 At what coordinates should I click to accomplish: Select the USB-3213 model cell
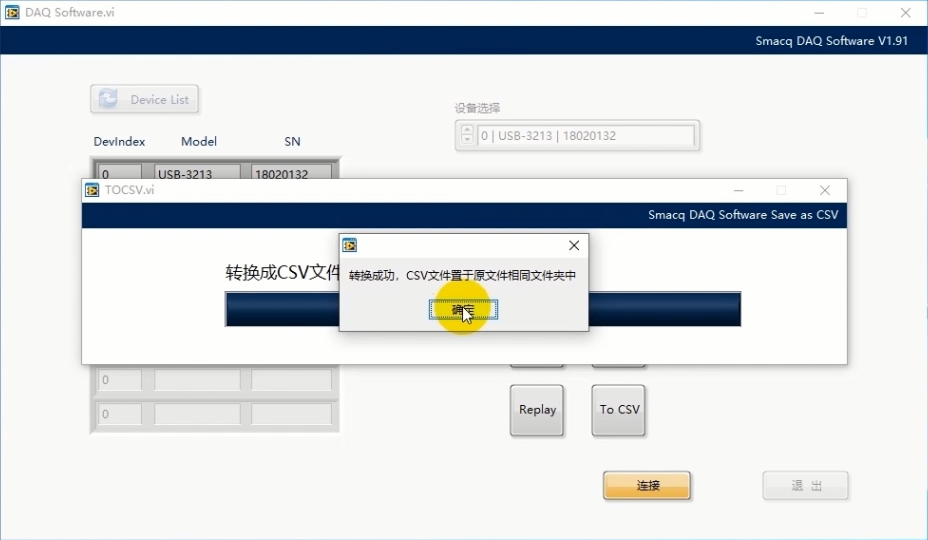pyautogui.click(x=197, y=172)
